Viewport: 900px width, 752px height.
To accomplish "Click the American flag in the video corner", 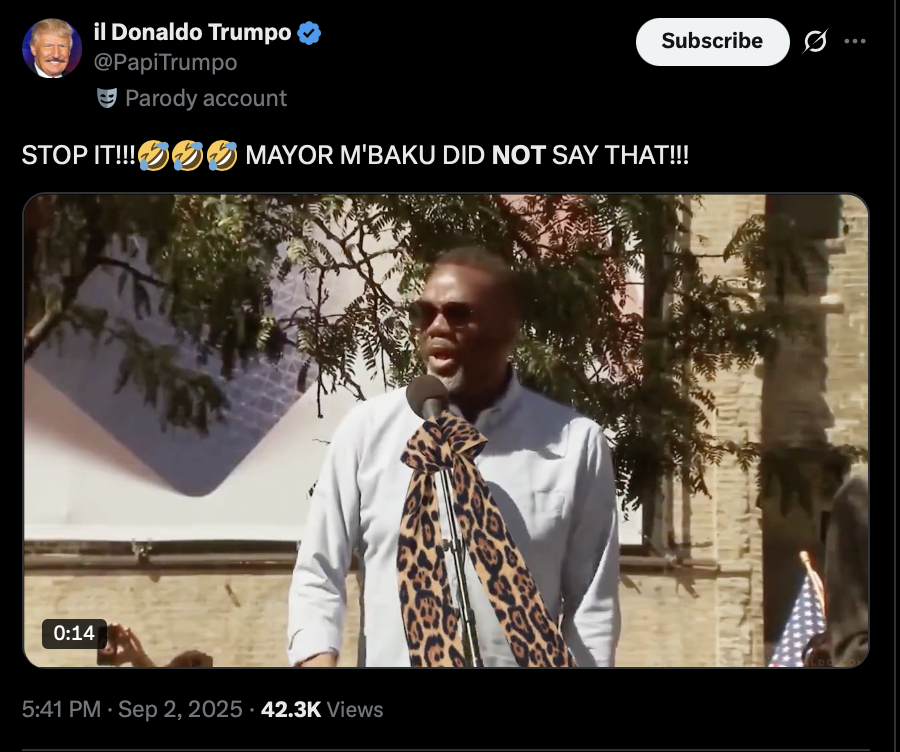I will click(x=800, y=621).
